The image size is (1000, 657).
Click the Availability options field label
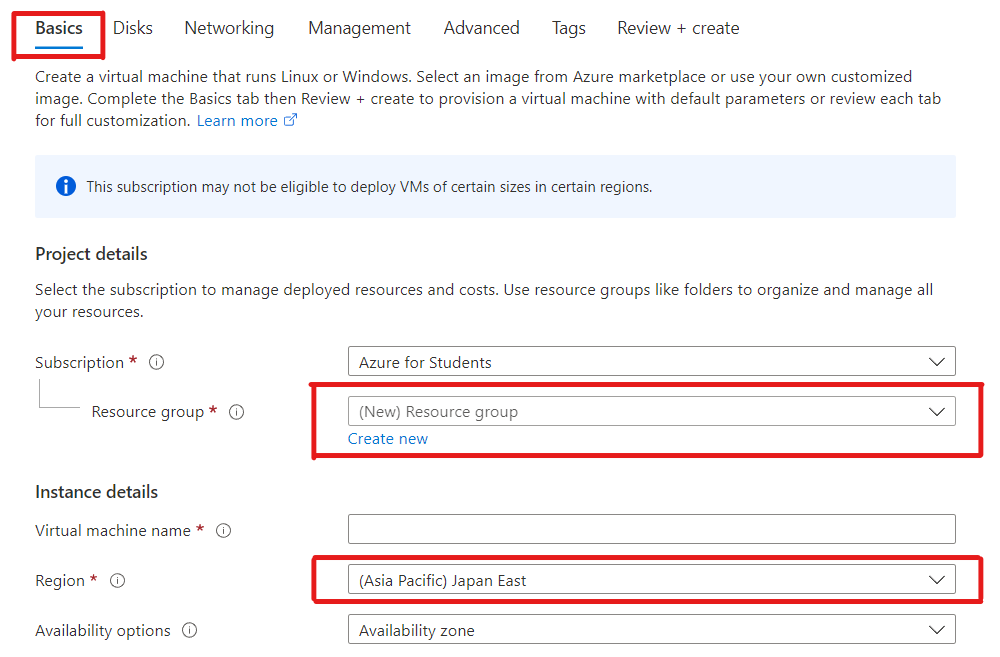[103, 630]
